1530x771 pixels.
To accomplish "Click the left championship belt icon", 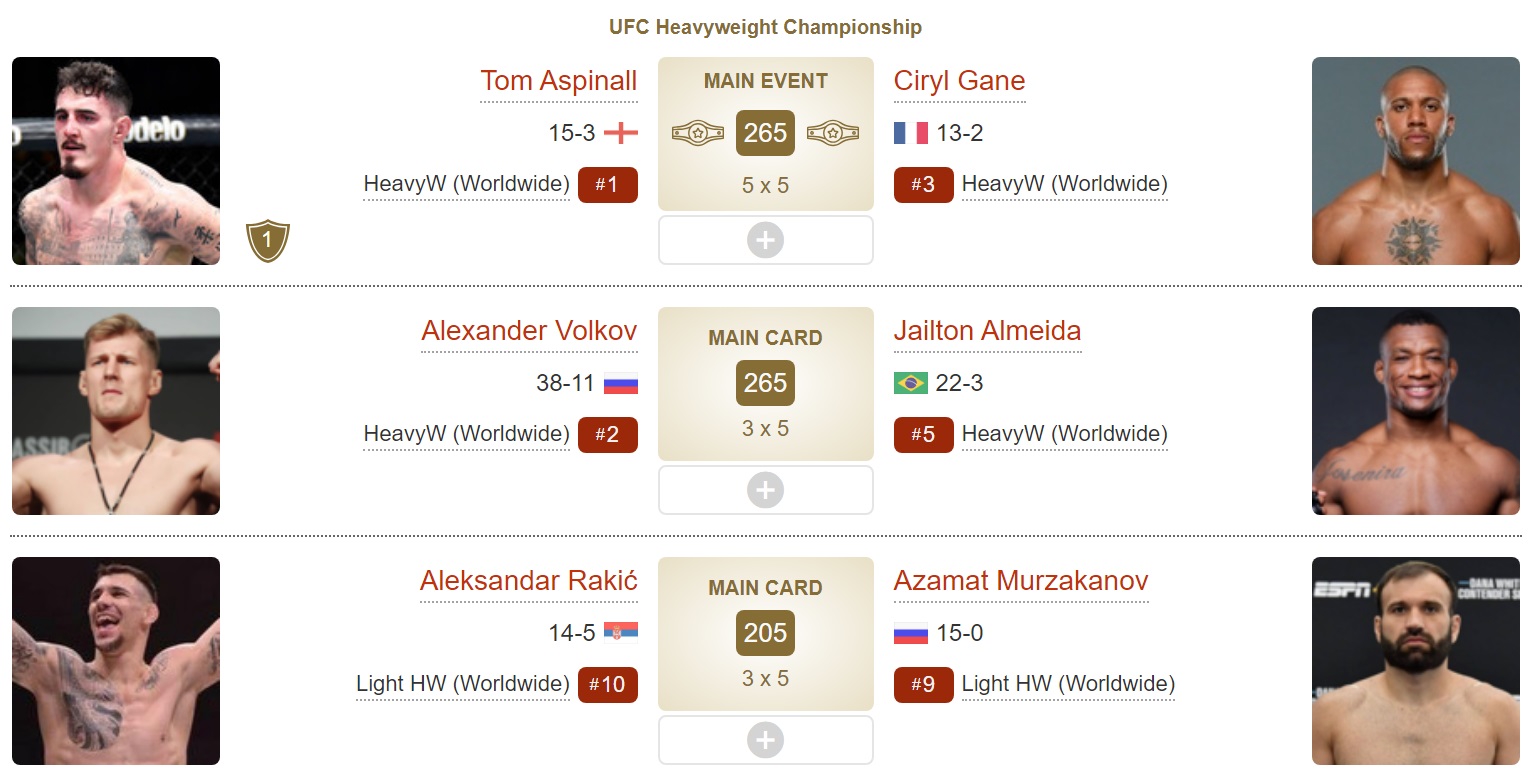I will 697,133.
